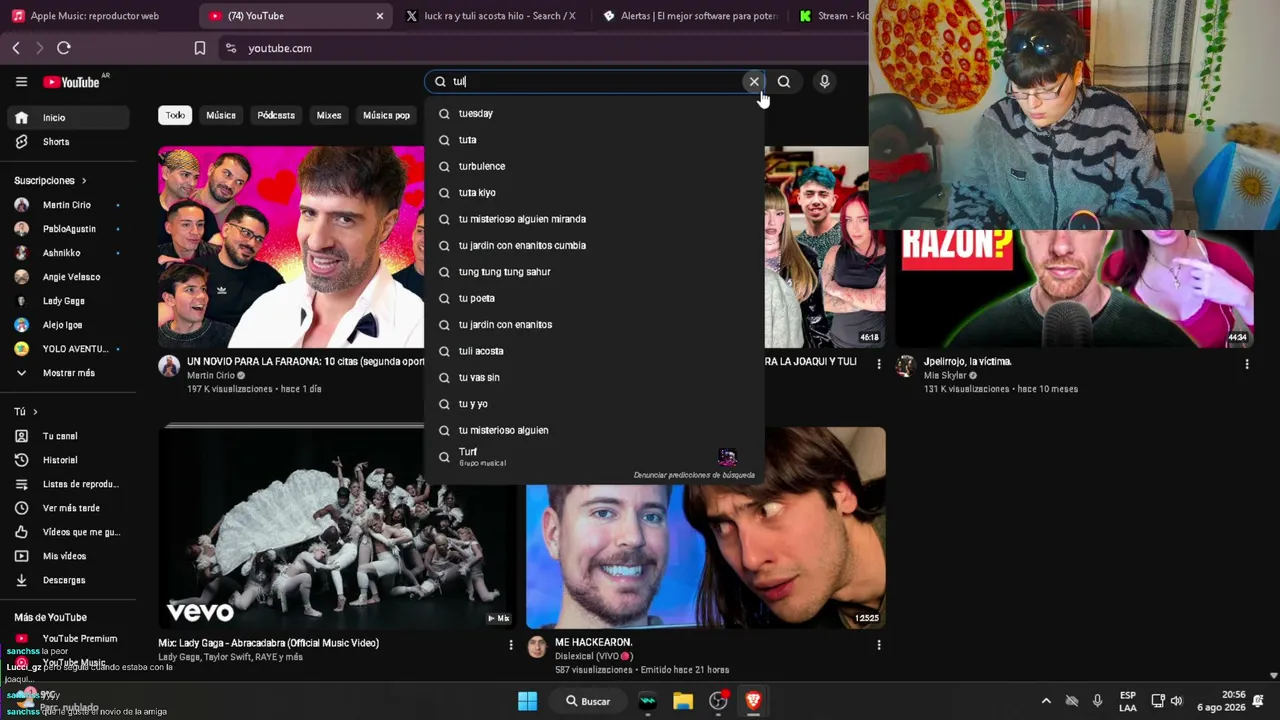
Task: Click "Denunciar predicciones de búsqueda" link
Action: [x=694, y=475]
